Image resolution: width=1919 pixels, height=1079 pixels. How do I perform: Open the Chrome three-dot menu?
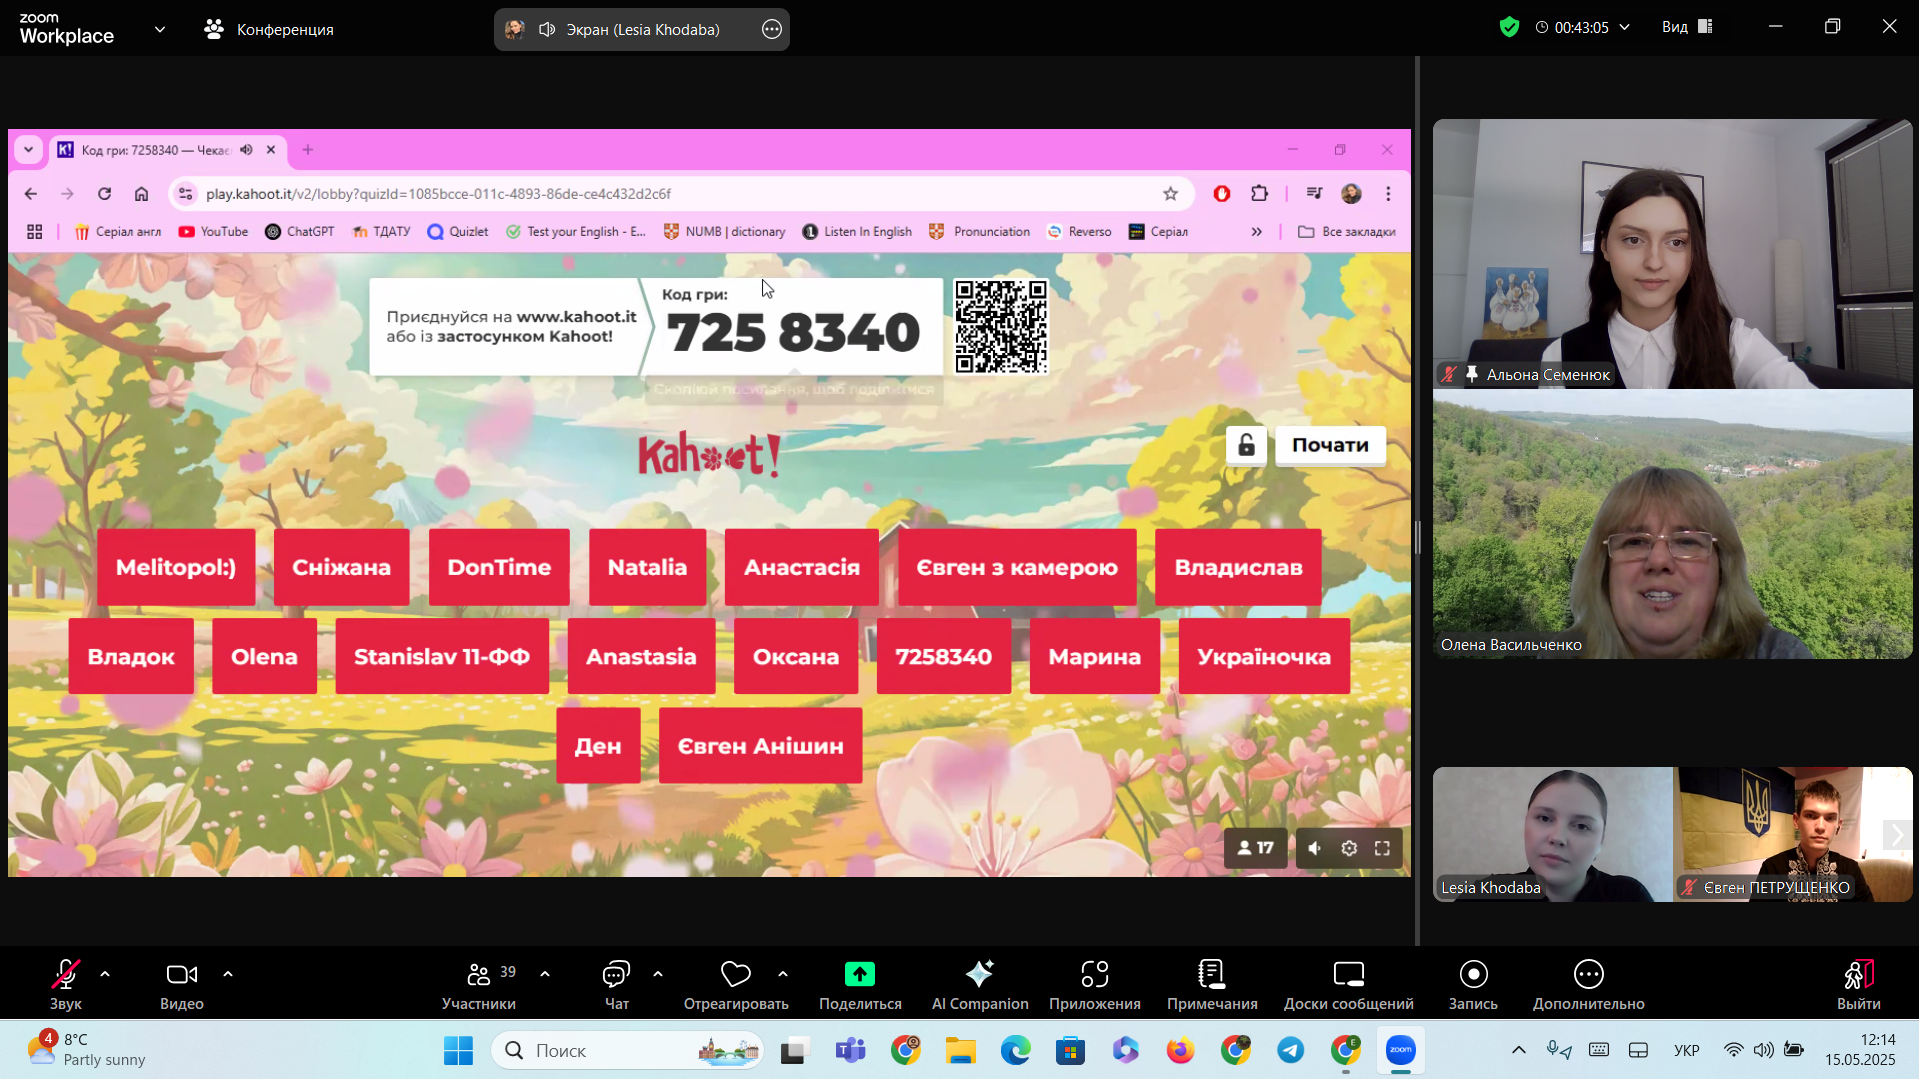tap(1388, 194)
